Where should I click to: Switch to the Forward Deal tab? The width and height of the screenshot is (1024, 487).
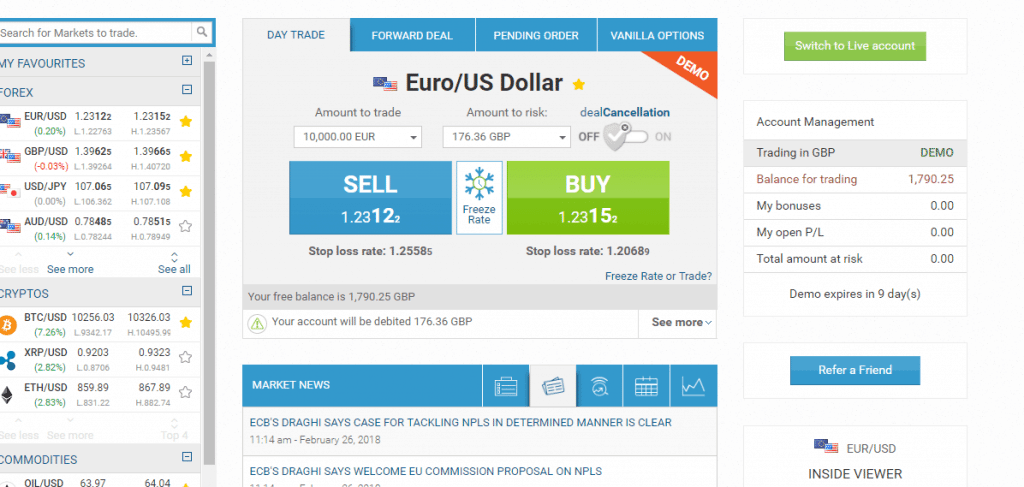coord(412,36)
